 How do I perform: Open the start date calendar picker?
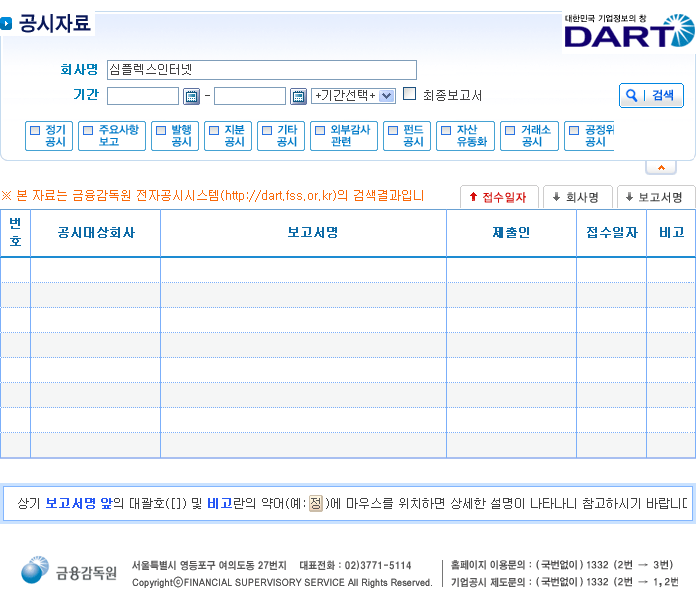192,96
